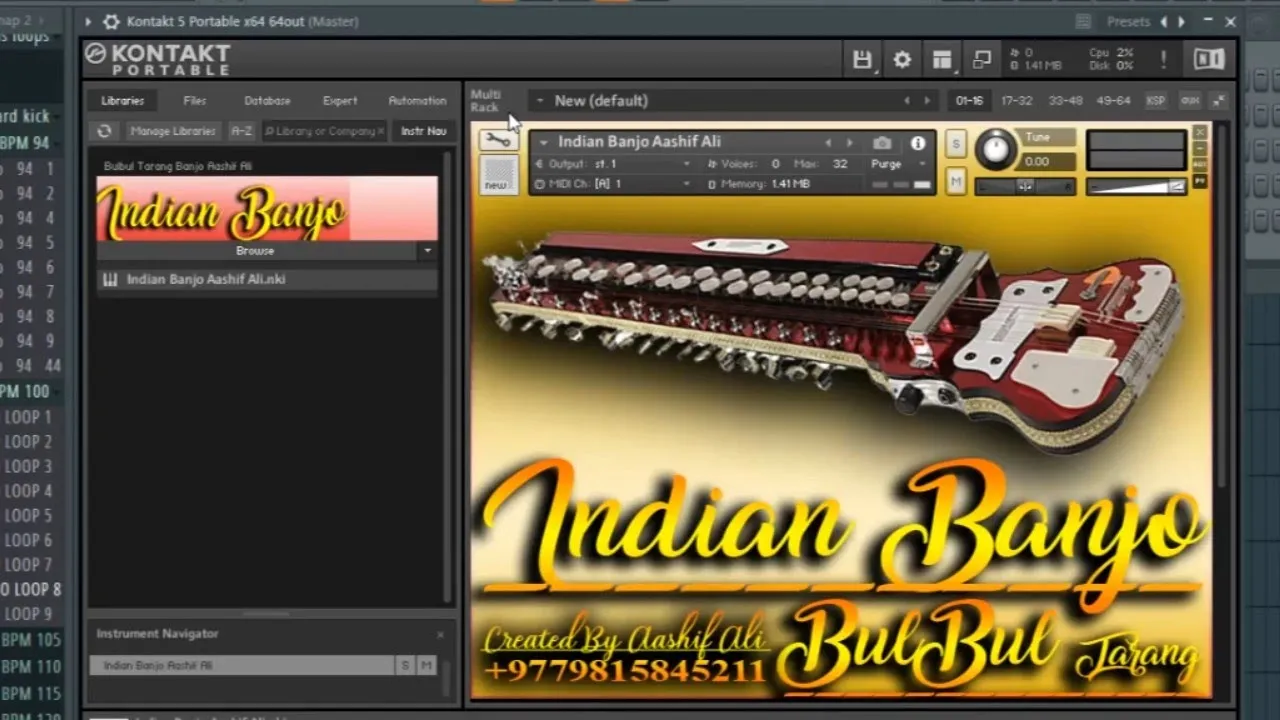The height and width of the screenshot is (720, 1280).
Task: Open plugin window gear menu
Action: point(111,21)
